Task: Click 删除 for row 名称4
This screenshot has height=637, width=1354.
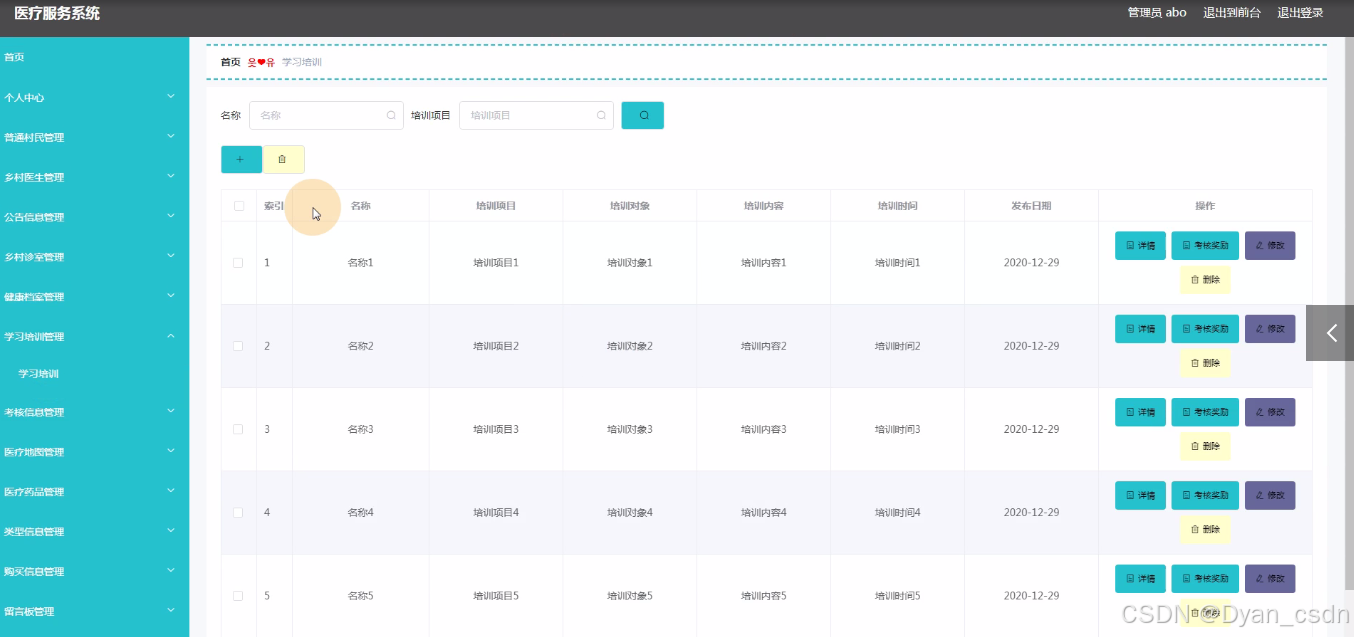Action: tap(1205, 529)
